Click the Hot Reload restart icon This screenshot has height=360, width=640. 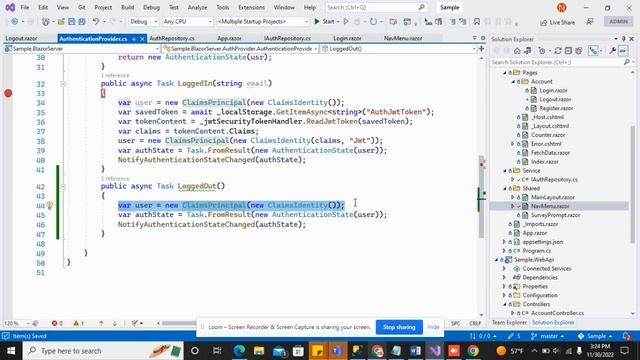373,22
